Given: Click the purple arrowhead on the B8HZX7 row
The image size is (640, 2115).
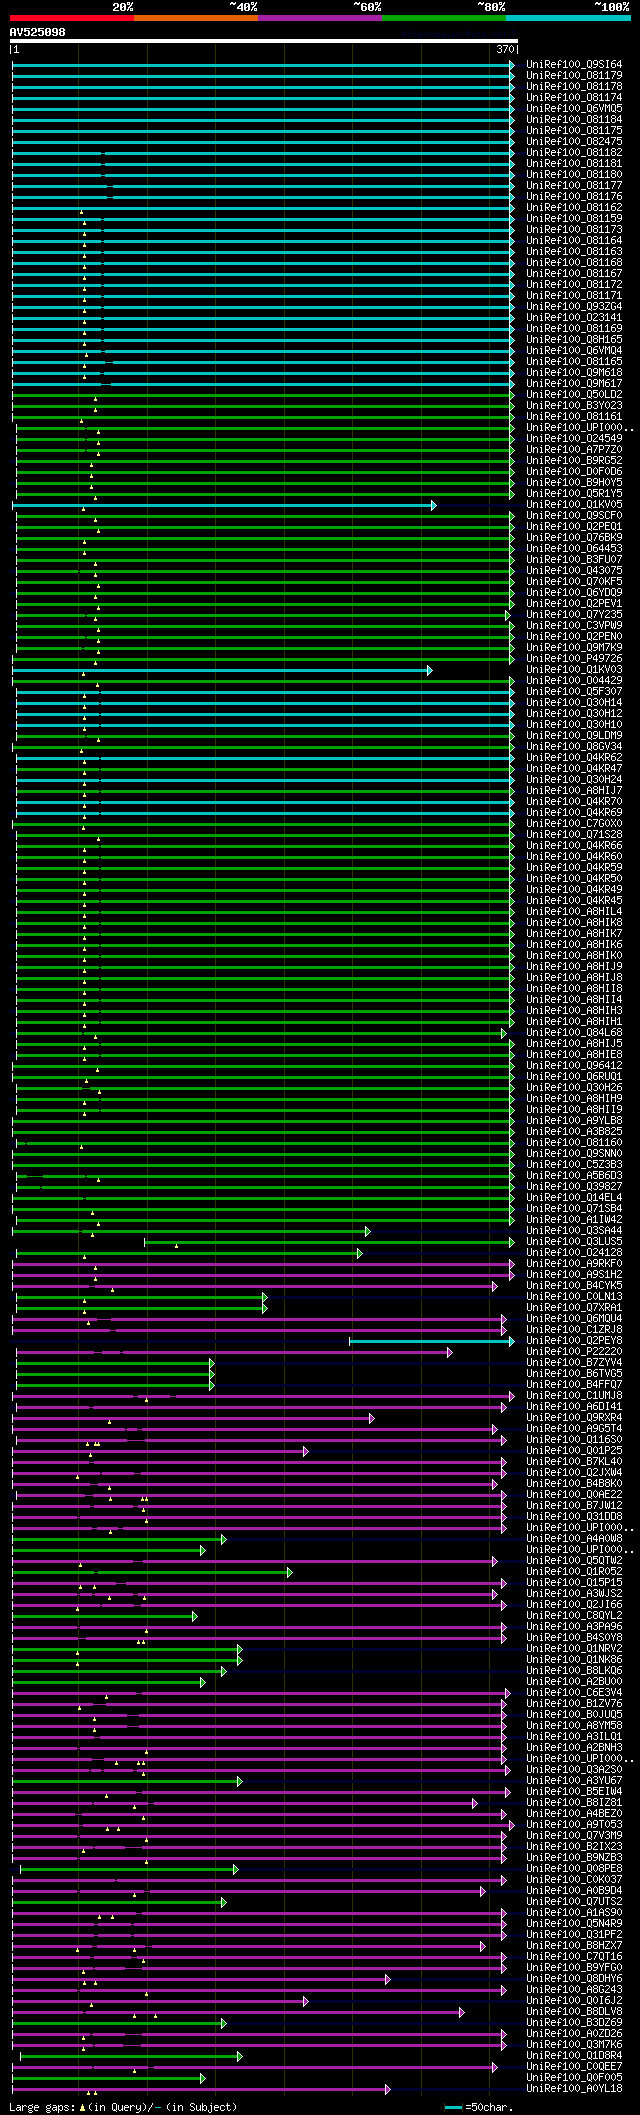Looking at the screenshot, I should pyautogui.click(x=482, y=1946).
